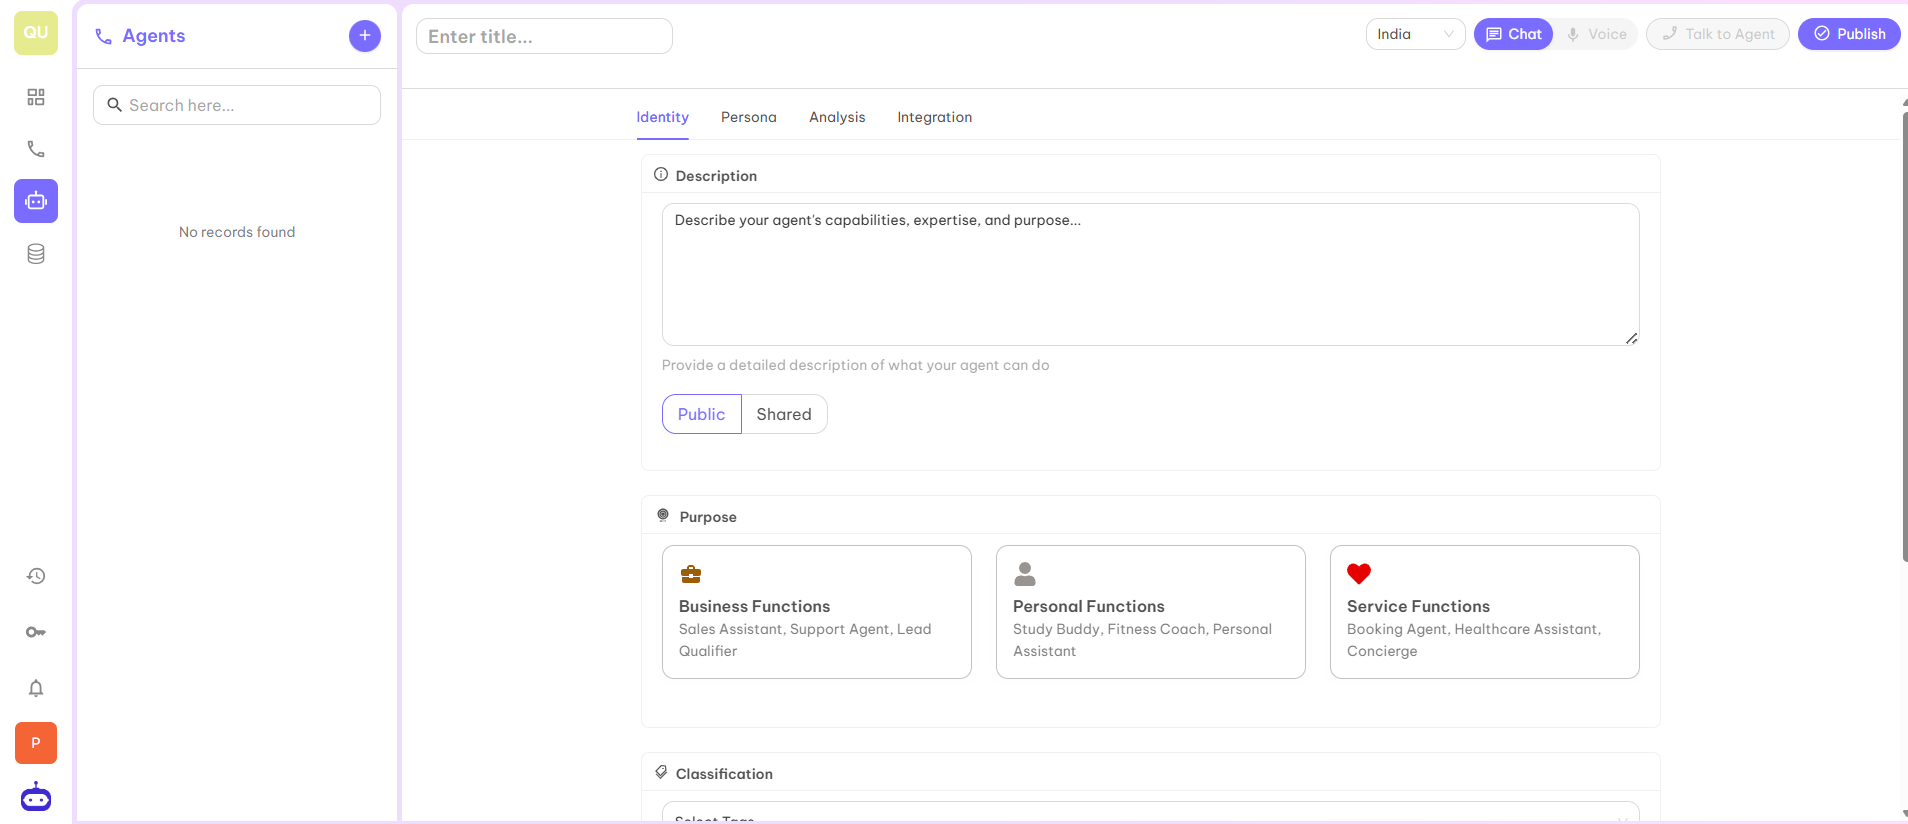Select the robot agents icon in sidebar
The height and width of the screenshot is (824, 1908).
pyautogui.click(x=36, y=201)
